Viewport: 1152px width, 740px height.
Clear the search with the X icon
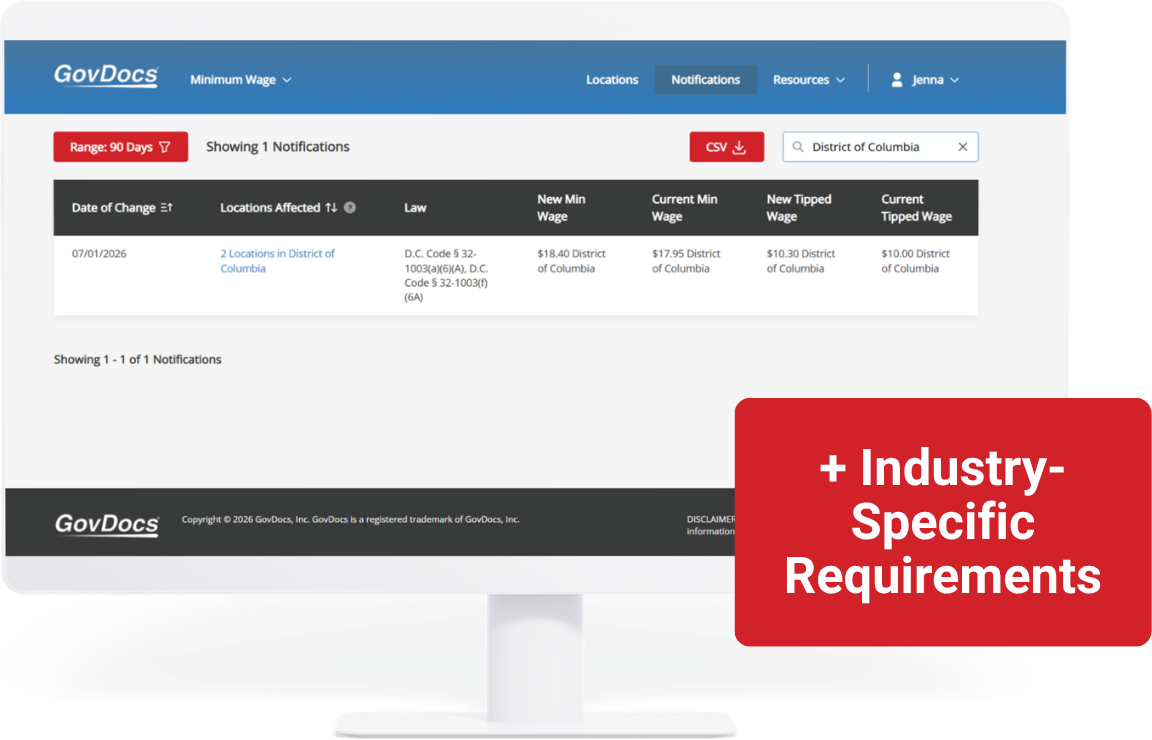pyautogui.click(x=962, y=147)
